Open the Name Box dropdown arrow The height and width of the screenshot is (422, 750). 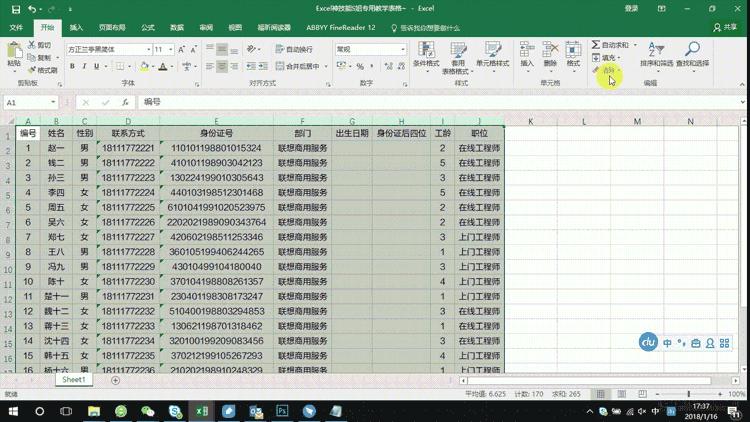[x=53, y=102]
